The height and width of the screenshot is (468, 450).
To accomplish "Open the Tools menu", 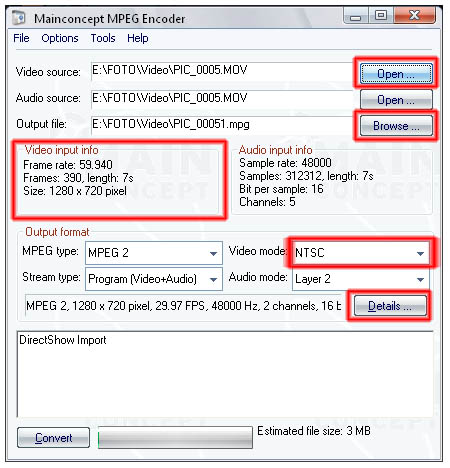I will pos(103,38).
